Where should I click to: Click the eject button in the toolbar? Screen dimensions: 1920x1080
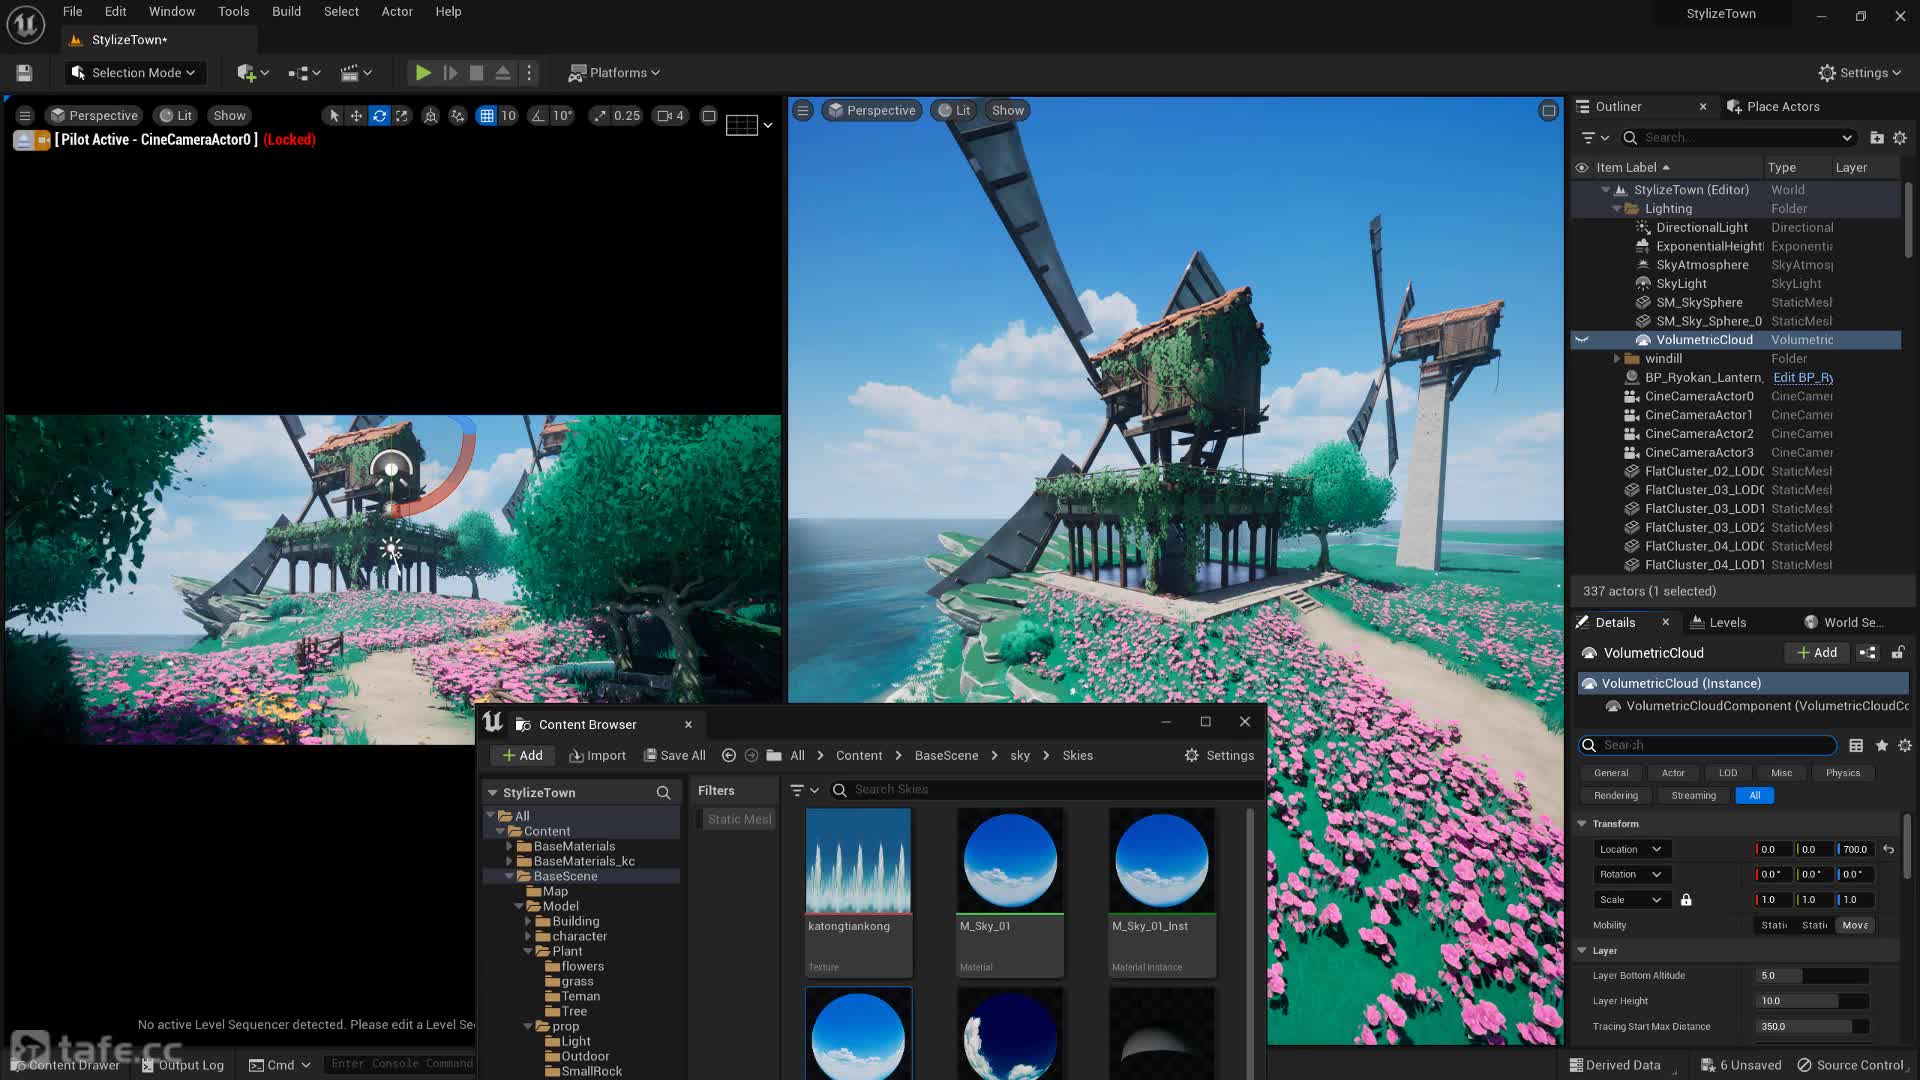click(x=503, y=73)
